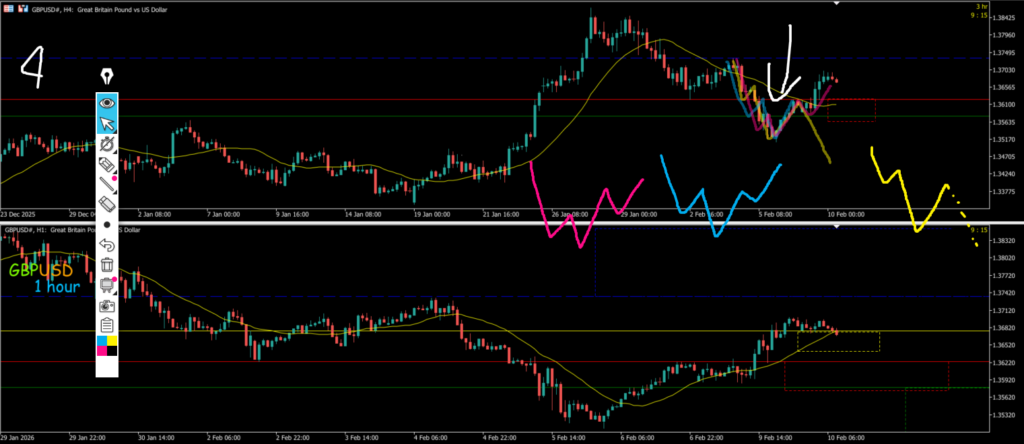The width and height of the screenshot is (1024, 444).
Task: Click the 1.36820 price label on H1 scale
Action: click(x=1002, y=328)
